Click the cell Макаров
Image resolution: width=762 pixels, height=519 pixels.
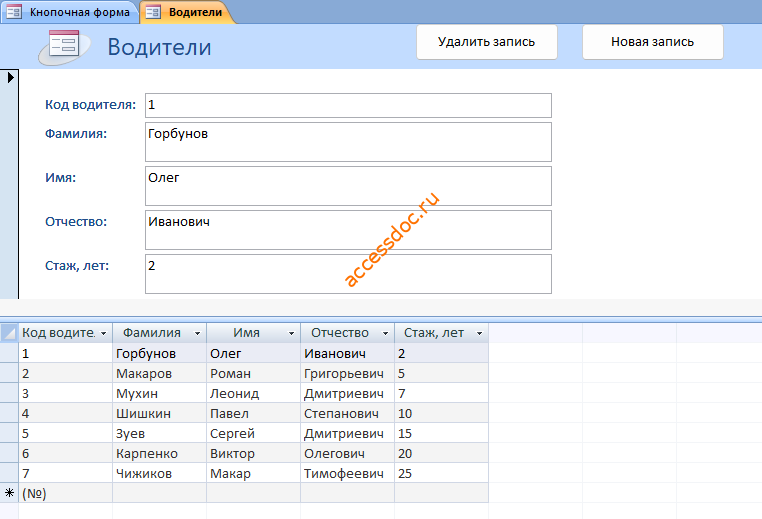[x=159, y=373]
